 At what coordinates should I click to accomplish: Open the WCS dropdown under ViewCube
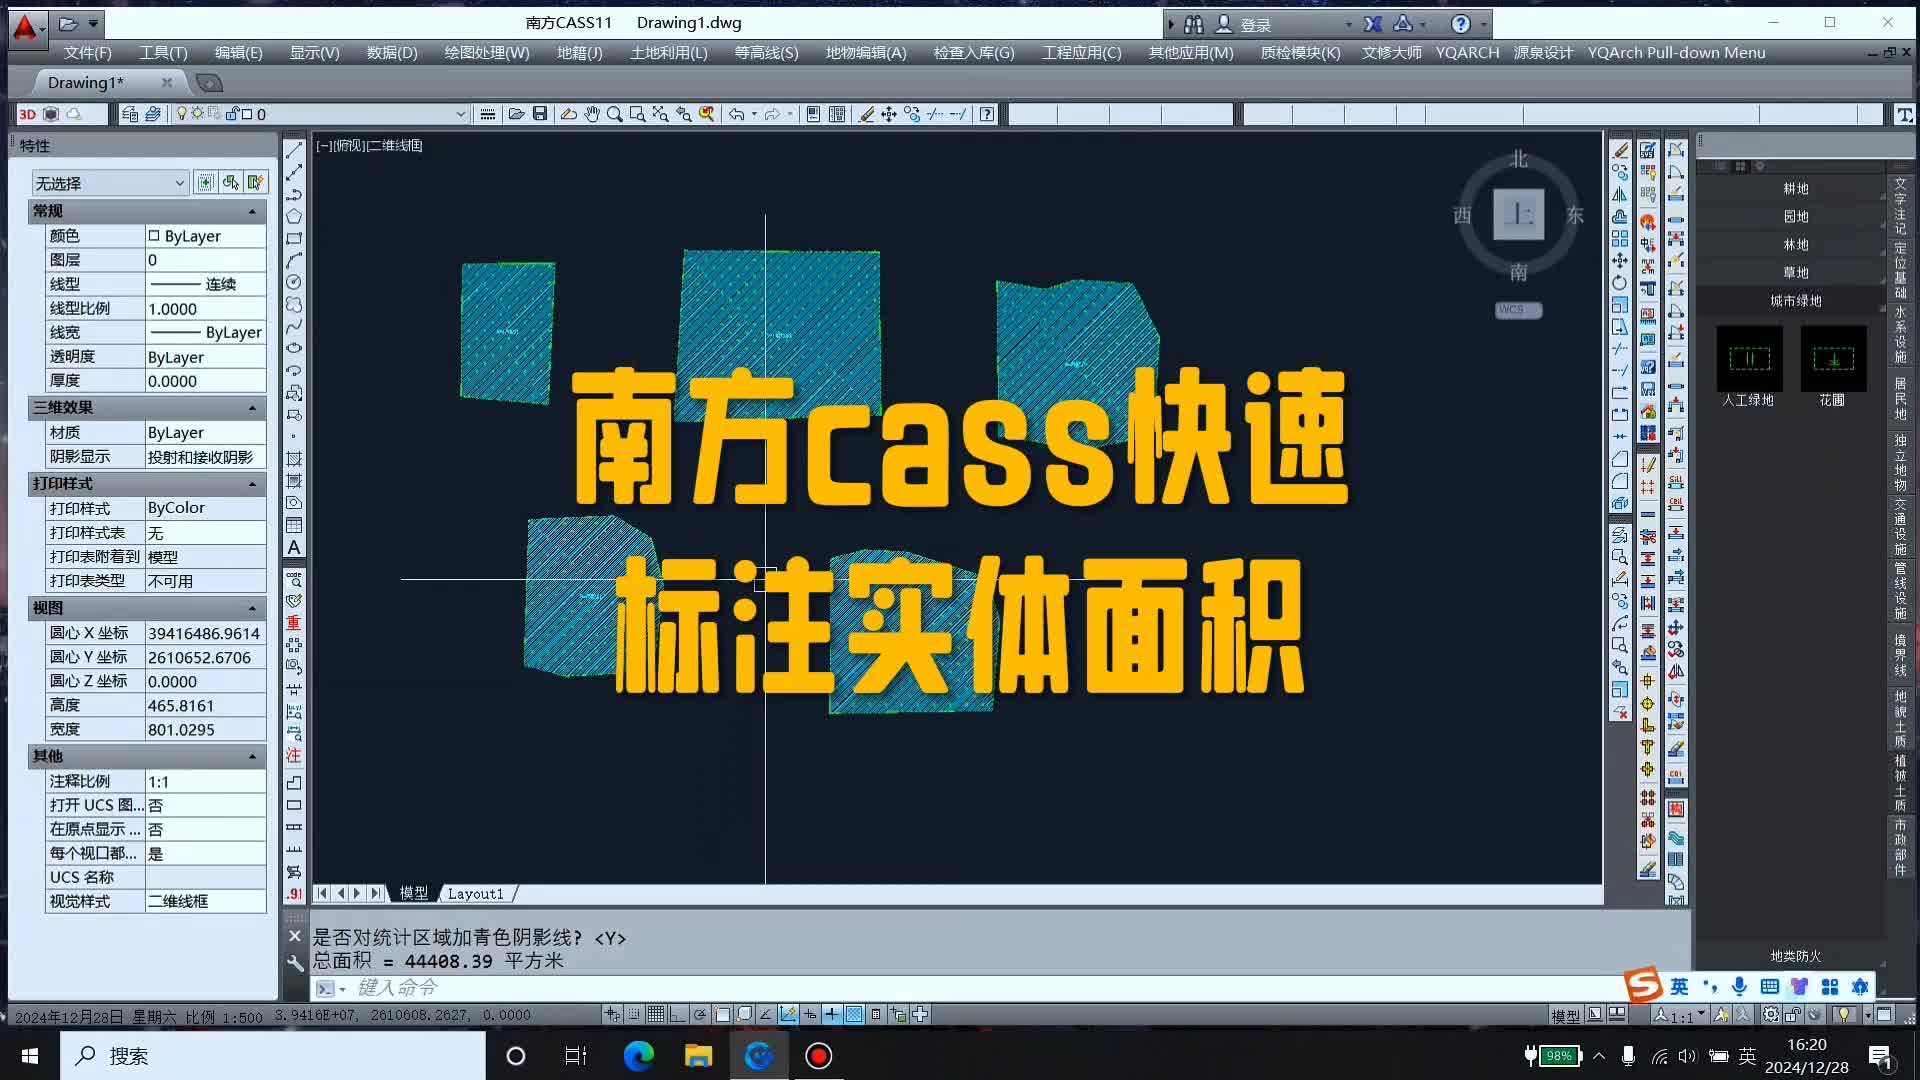(x=1518, y=310)
